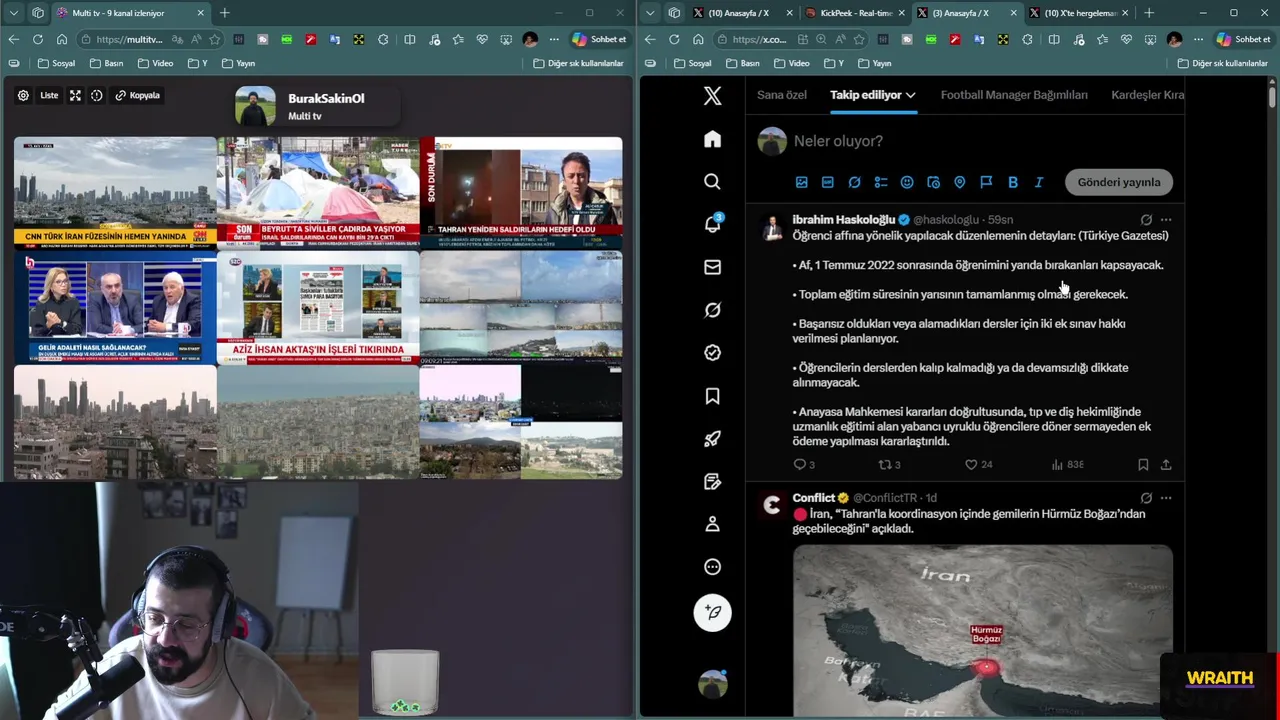The height and width of the screenshot is (720, 1280).
Task: Open X home via the X logo
Action: pos(712,96)
